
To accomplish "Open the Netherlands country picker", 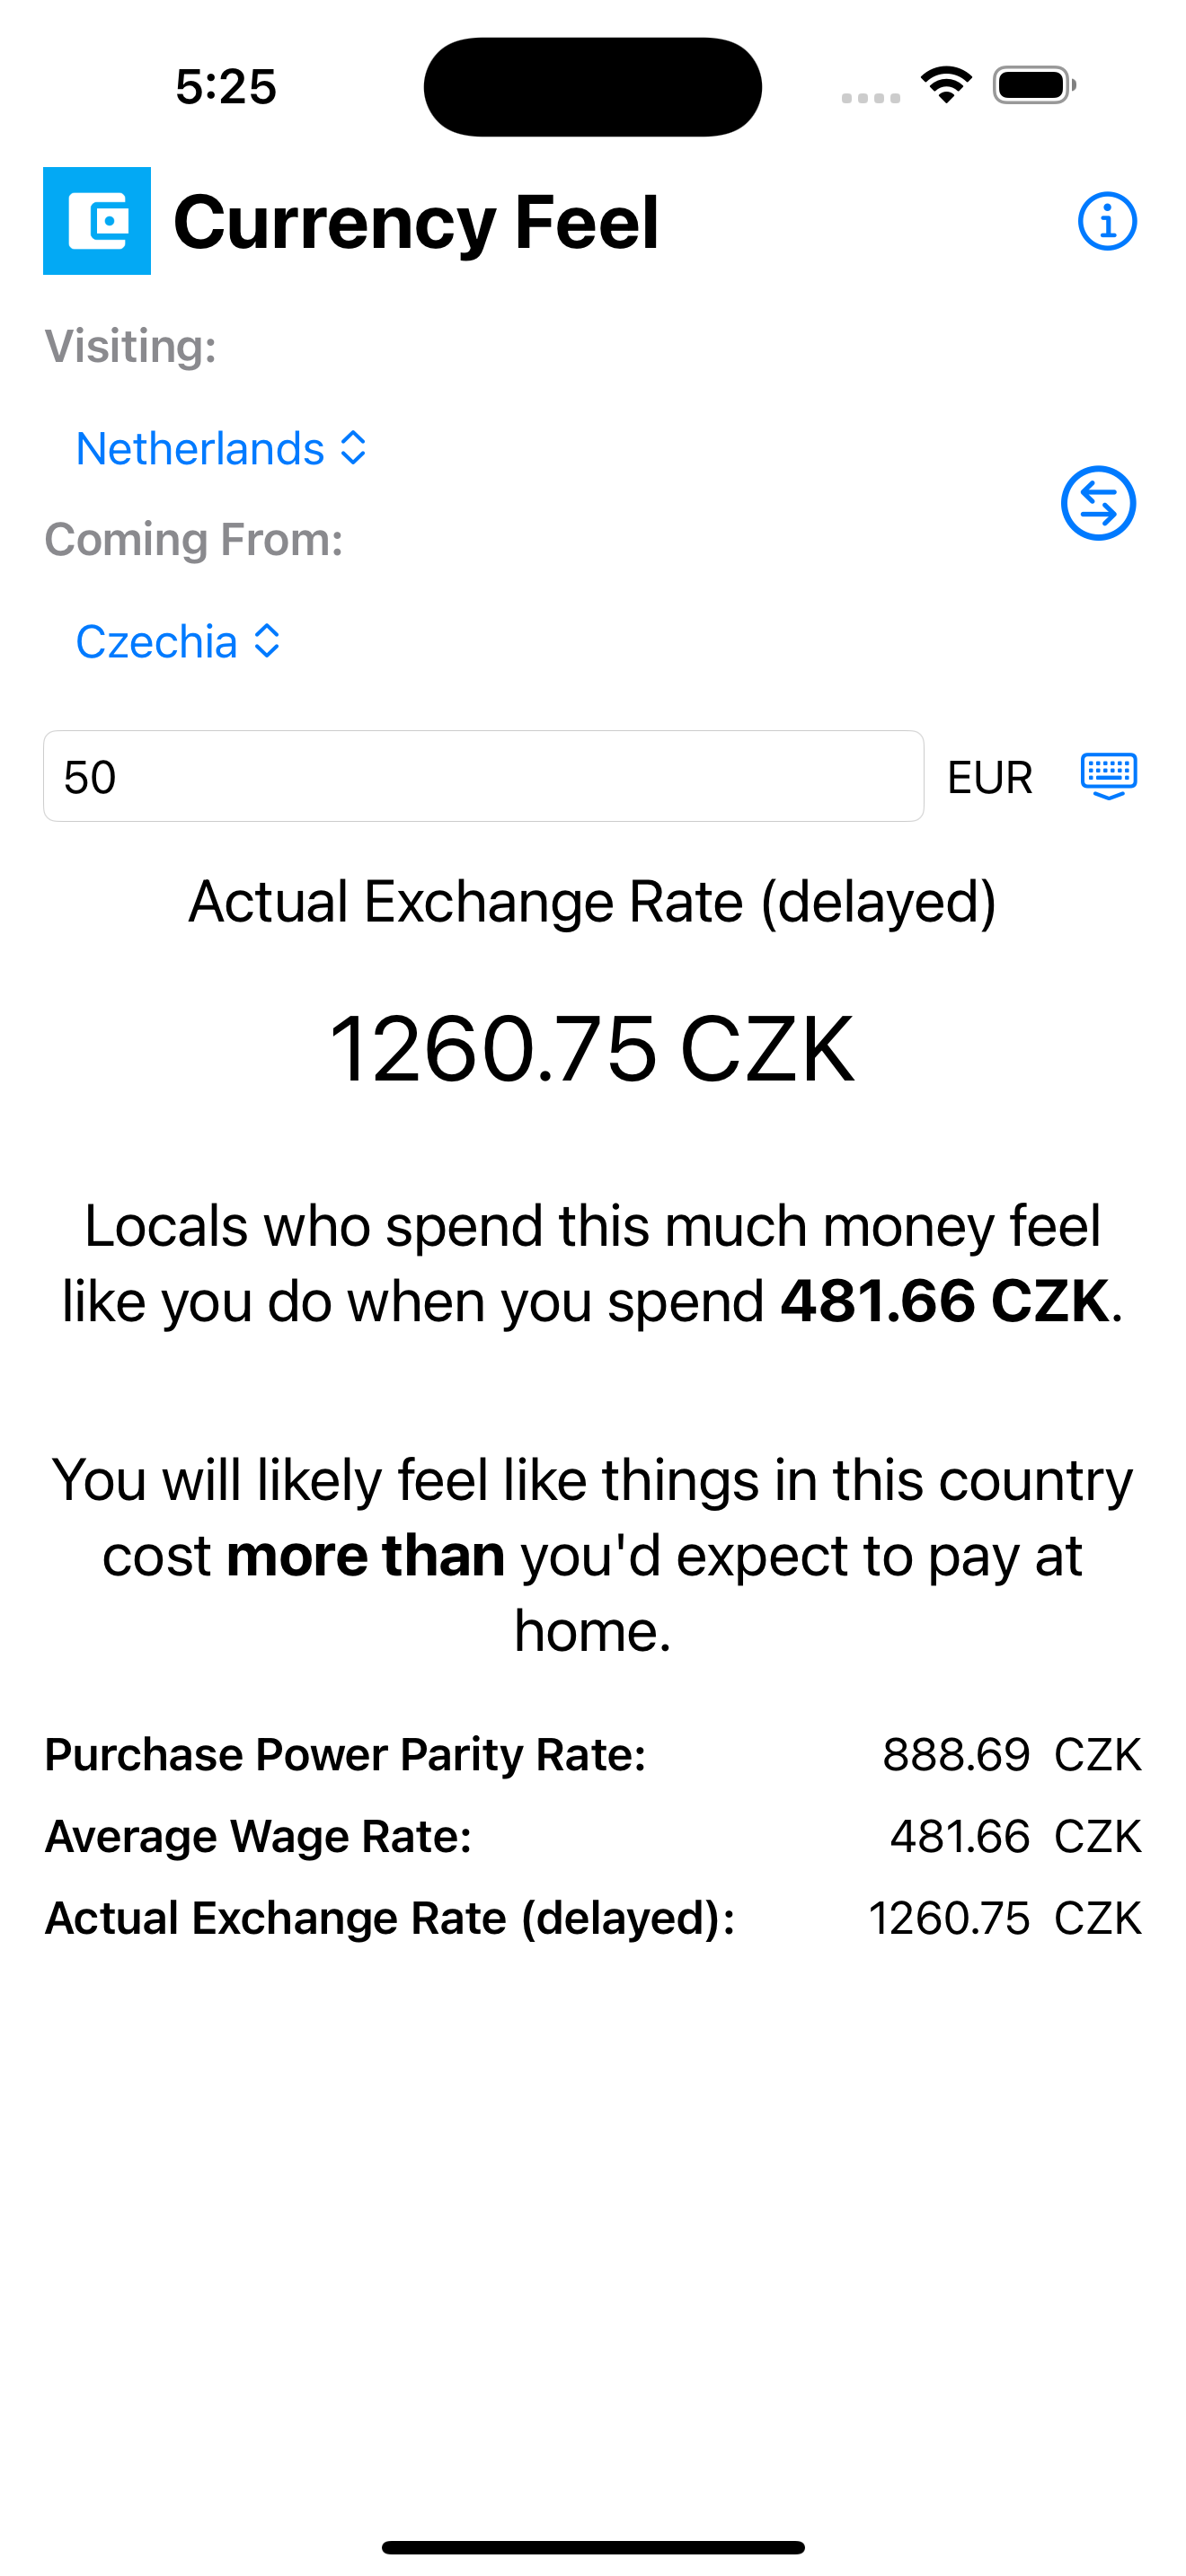I will tap(221, 448).
